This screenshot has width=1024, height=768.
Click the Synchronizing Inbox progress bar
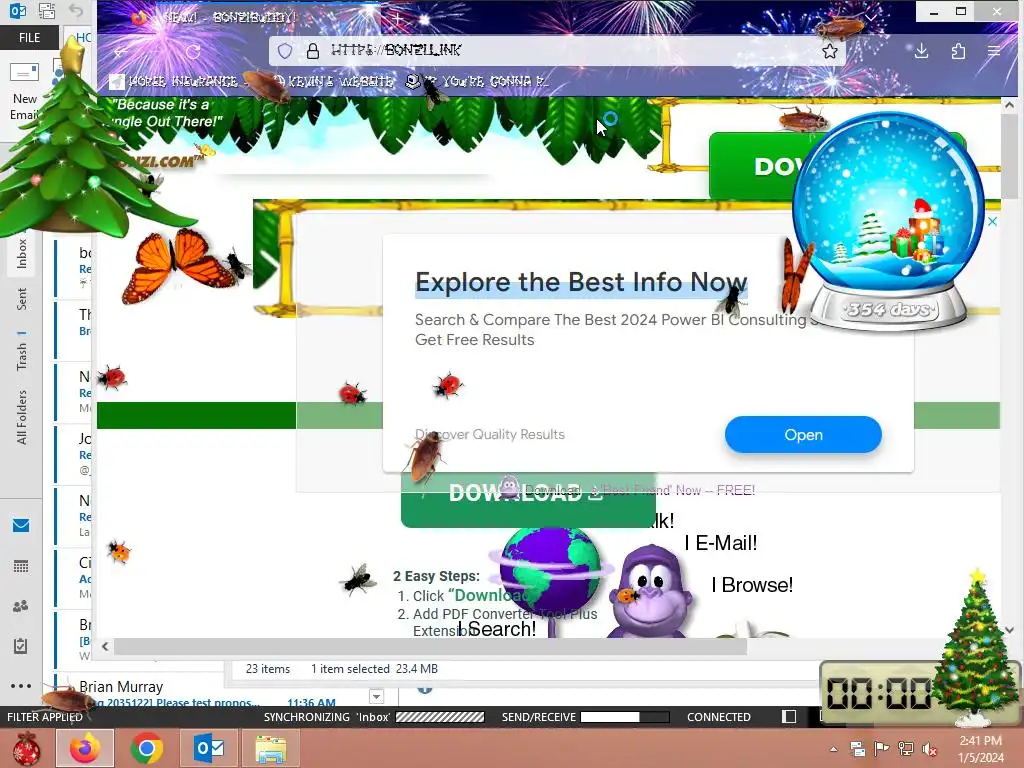click(440, 716)
